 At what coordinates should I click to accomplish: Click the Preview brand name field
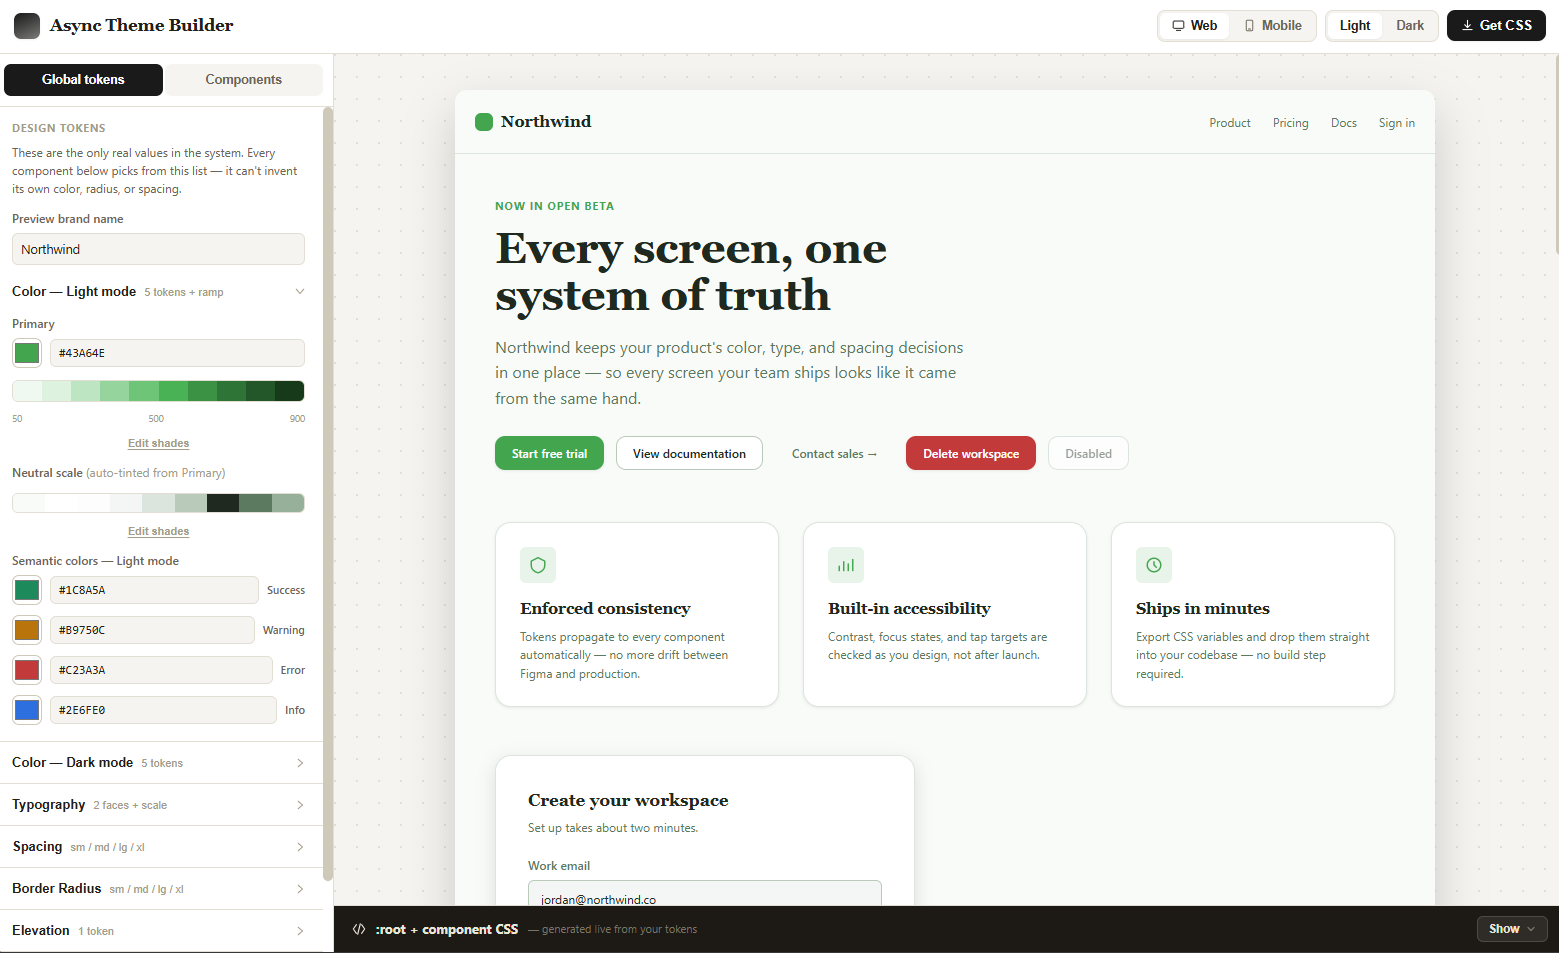tap(158, 249)
